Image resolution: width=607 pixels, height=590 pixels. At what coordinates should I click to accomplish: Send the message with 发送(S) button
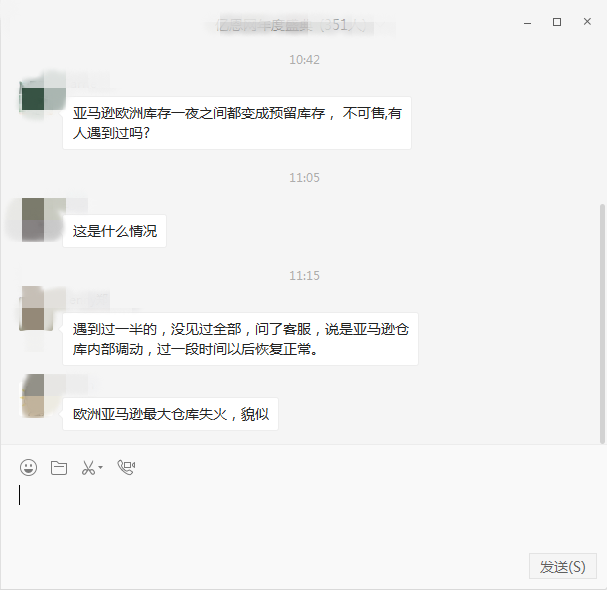[562, 566]
